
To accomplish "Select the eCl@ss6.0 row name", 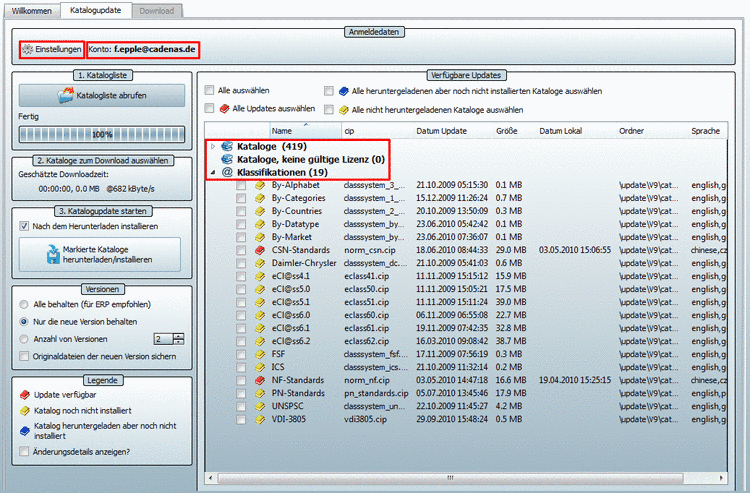I will (x=291, y=315).
